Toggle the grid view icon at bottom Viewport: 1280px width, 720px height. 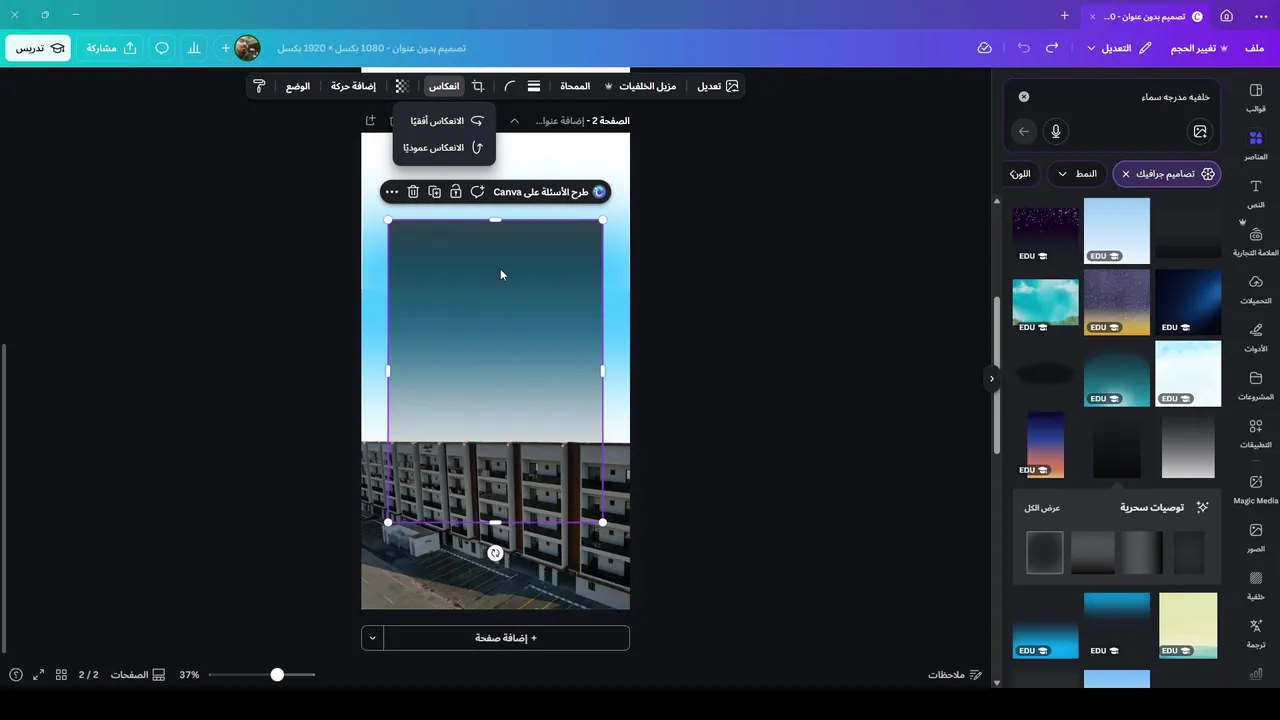point(61,675)
